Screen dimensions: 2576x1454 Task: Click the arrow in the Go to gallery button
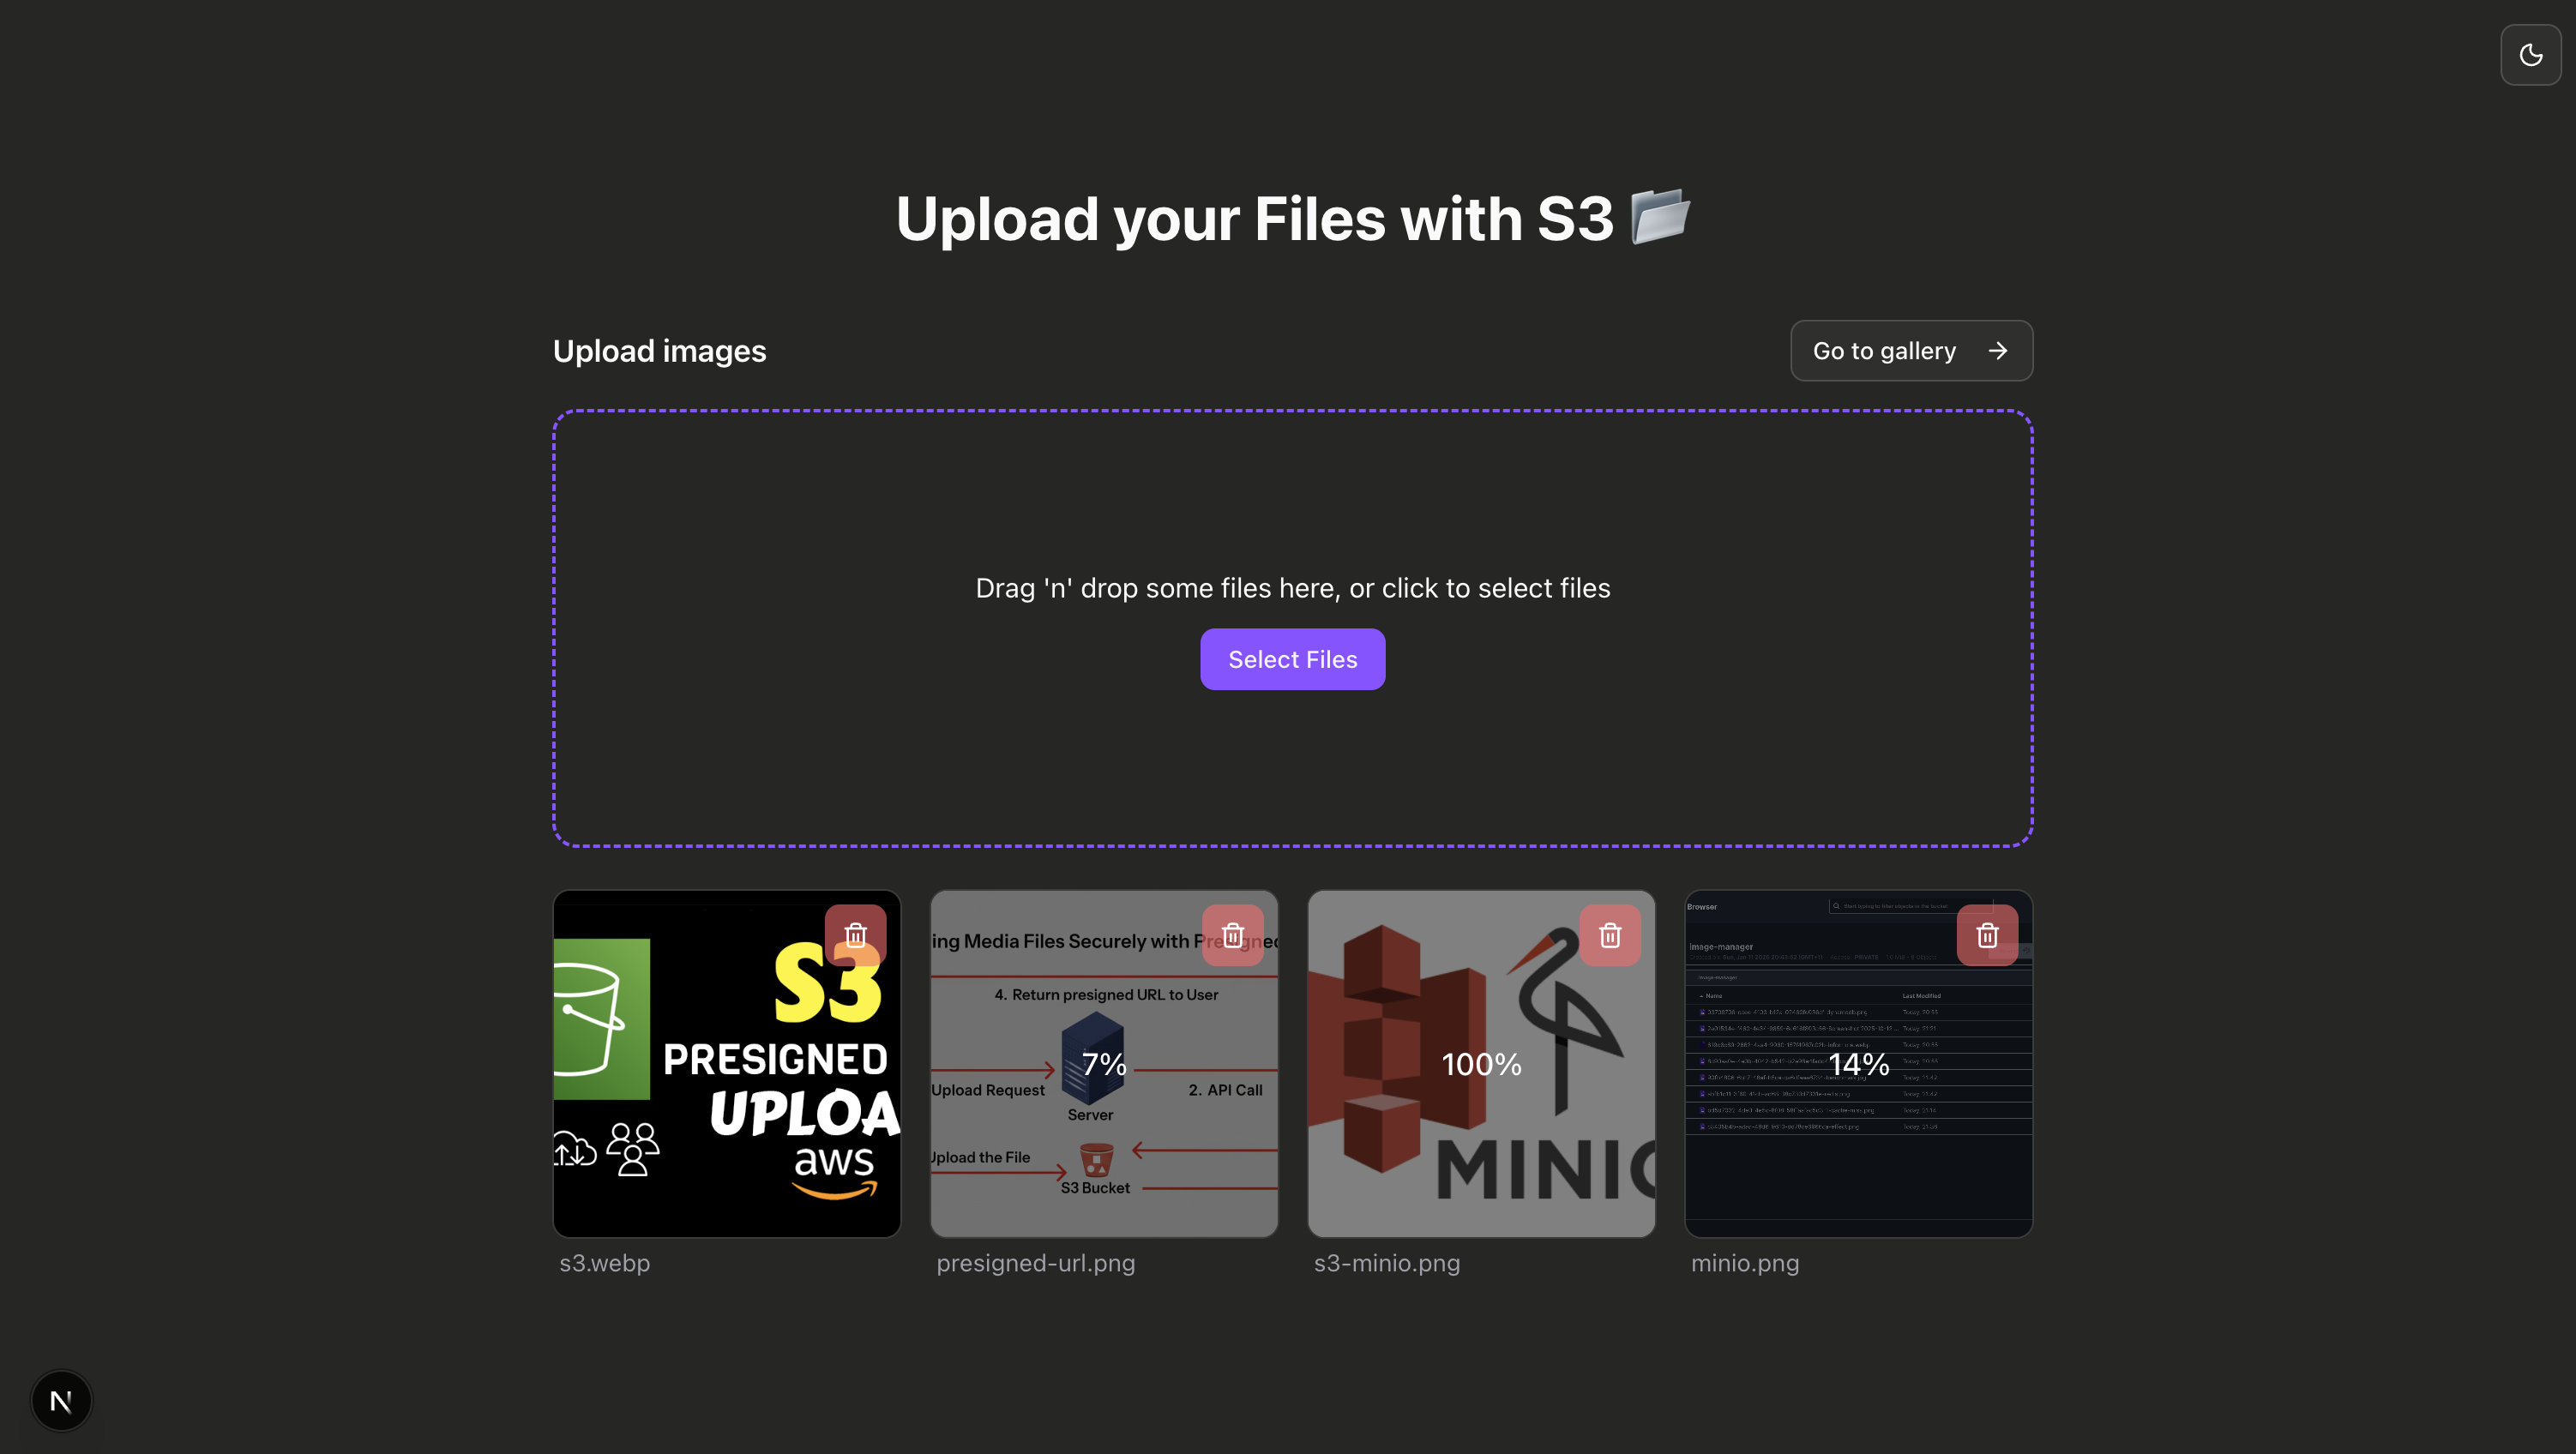tap(1998, 351)
